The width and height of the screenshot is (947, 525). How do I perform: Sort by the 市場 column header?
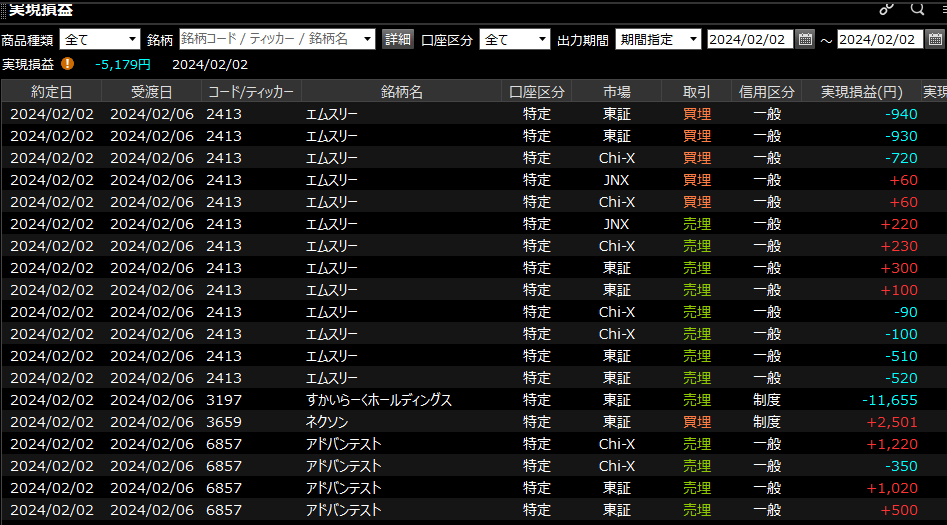[617, 92]
